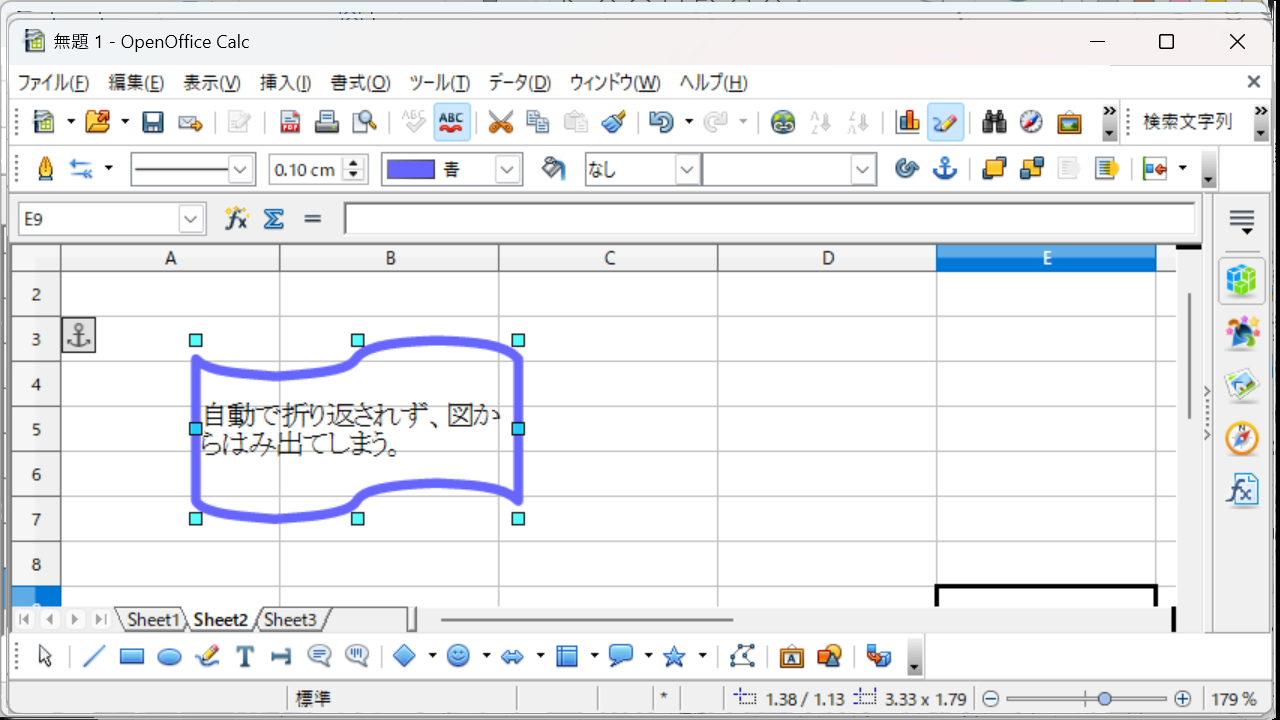Viewport: 1280px width, 720px height.
Task: Click the Rotate icon in drawing toolbar
Action: (907, 169)
